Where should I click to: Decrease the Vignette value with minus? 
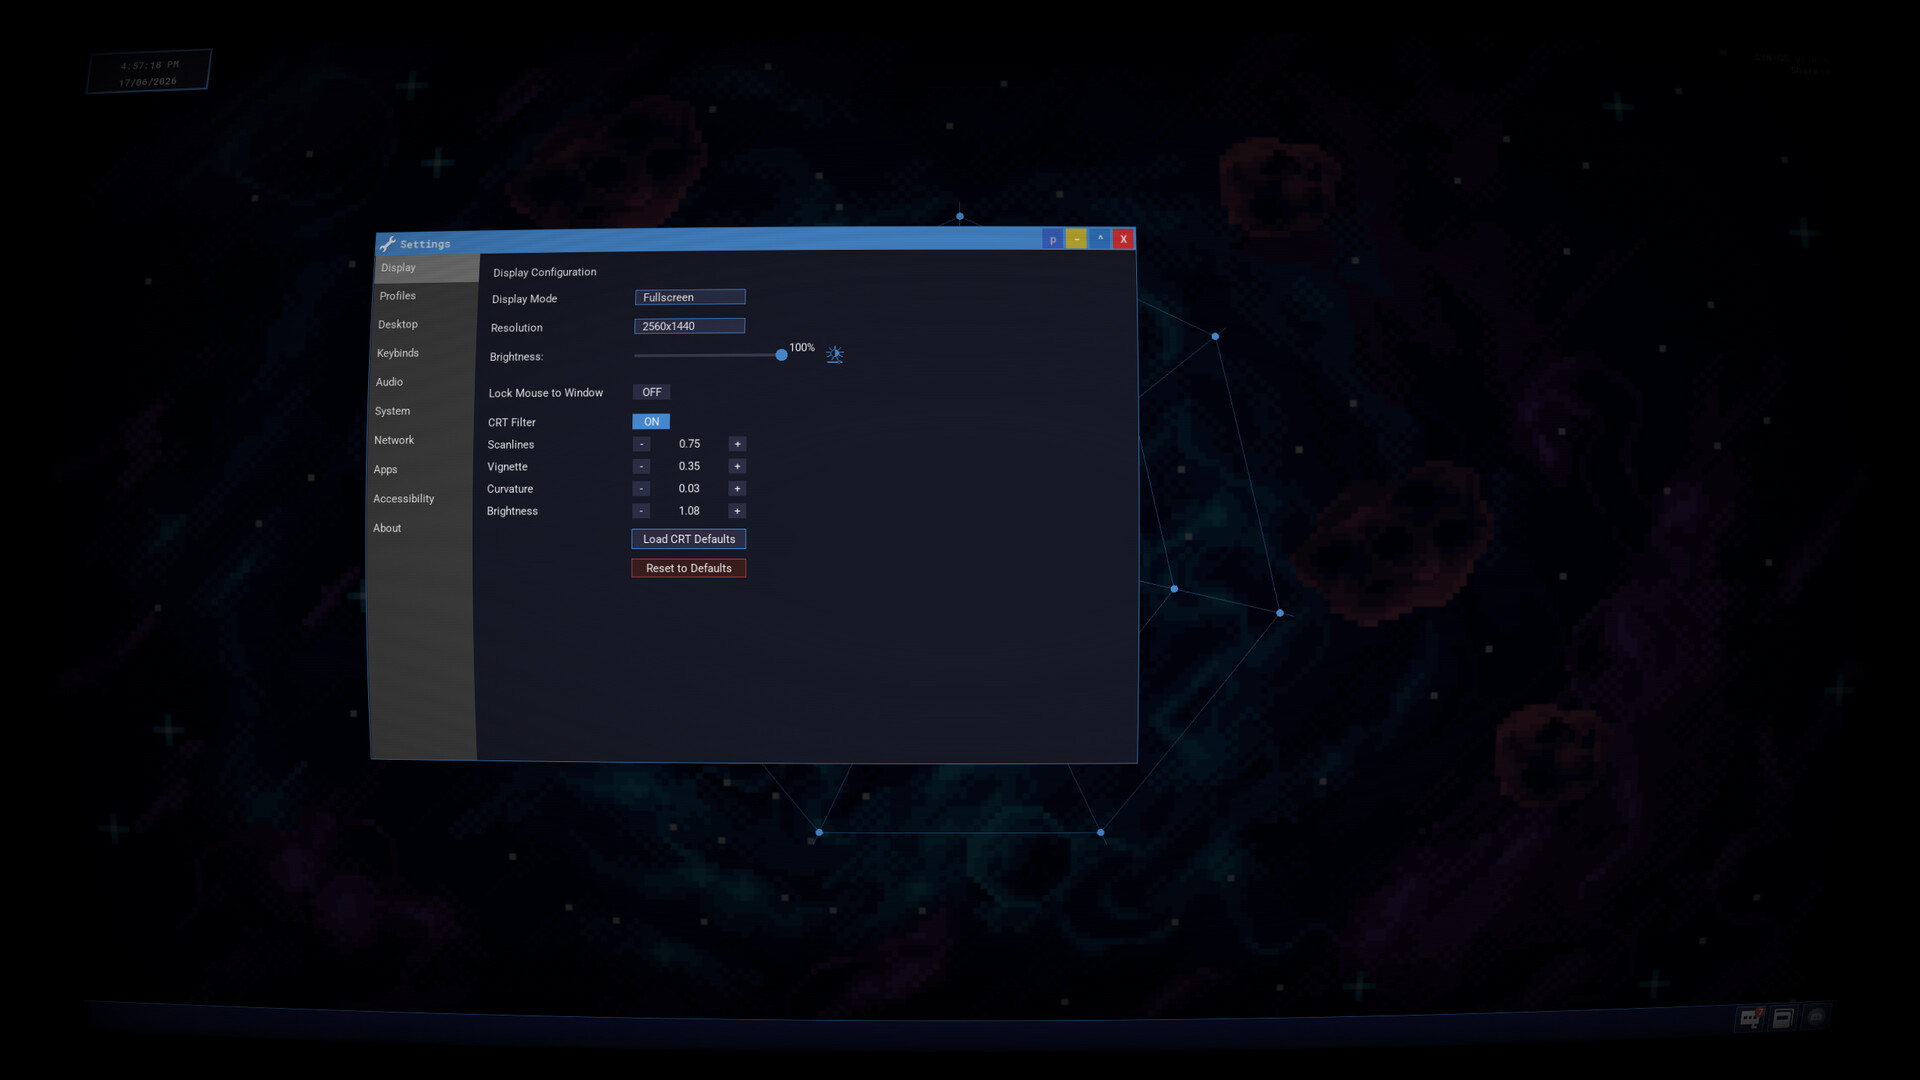(642, 466)
